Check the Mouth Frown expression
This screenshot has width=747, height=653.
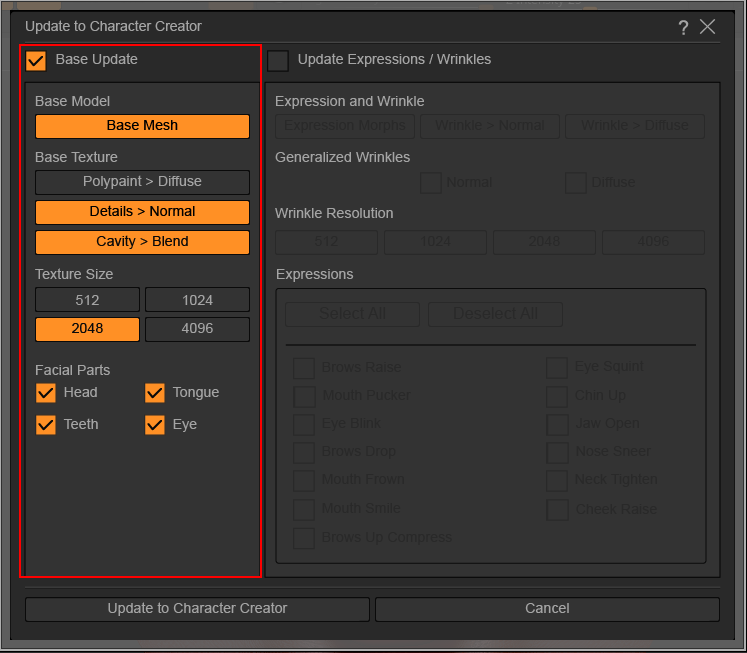[304, 481]
